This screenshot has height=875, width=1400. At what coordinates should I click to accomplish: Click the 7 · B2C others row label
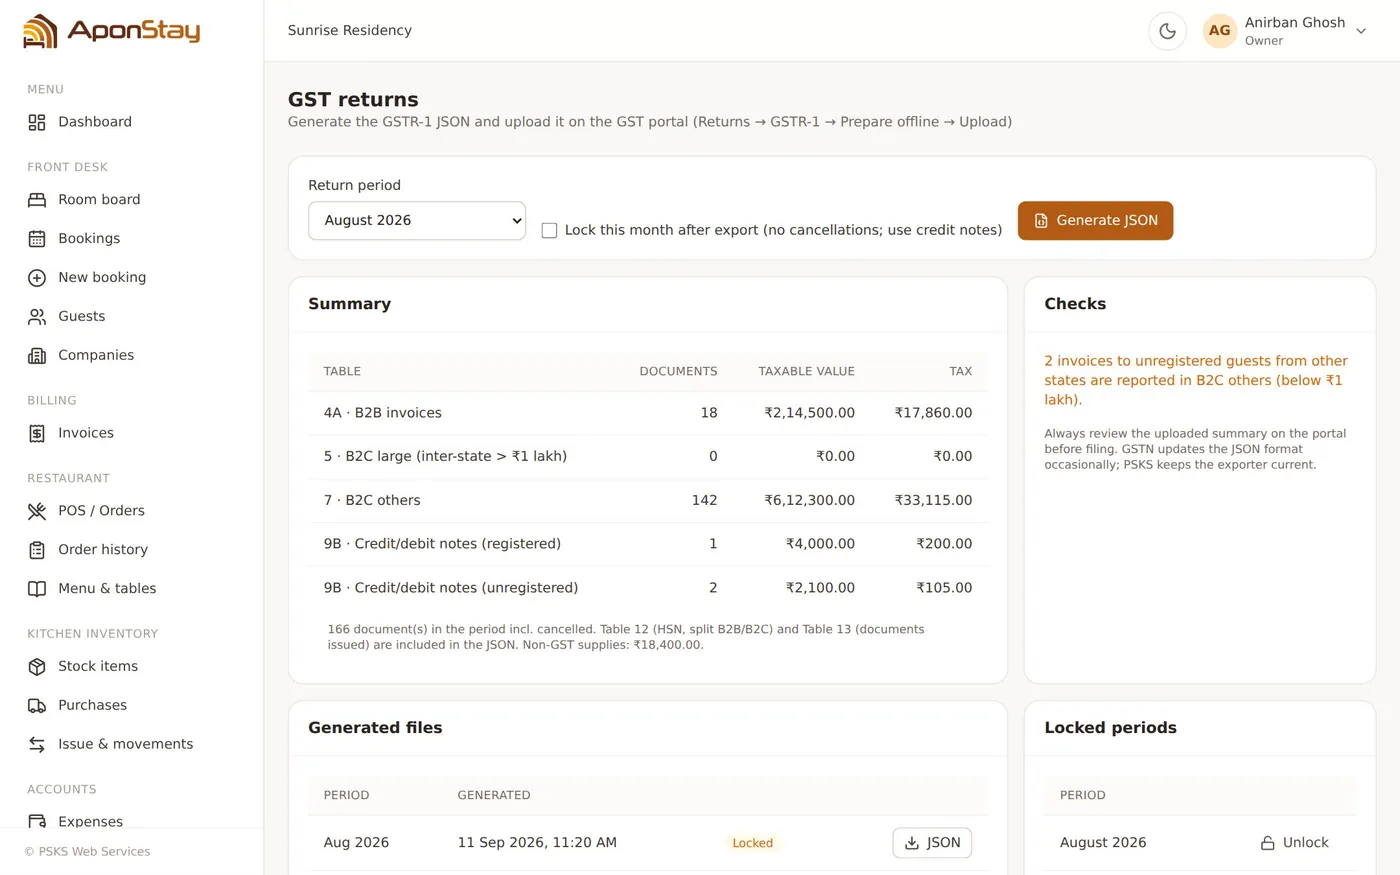(x=372, y=500)
